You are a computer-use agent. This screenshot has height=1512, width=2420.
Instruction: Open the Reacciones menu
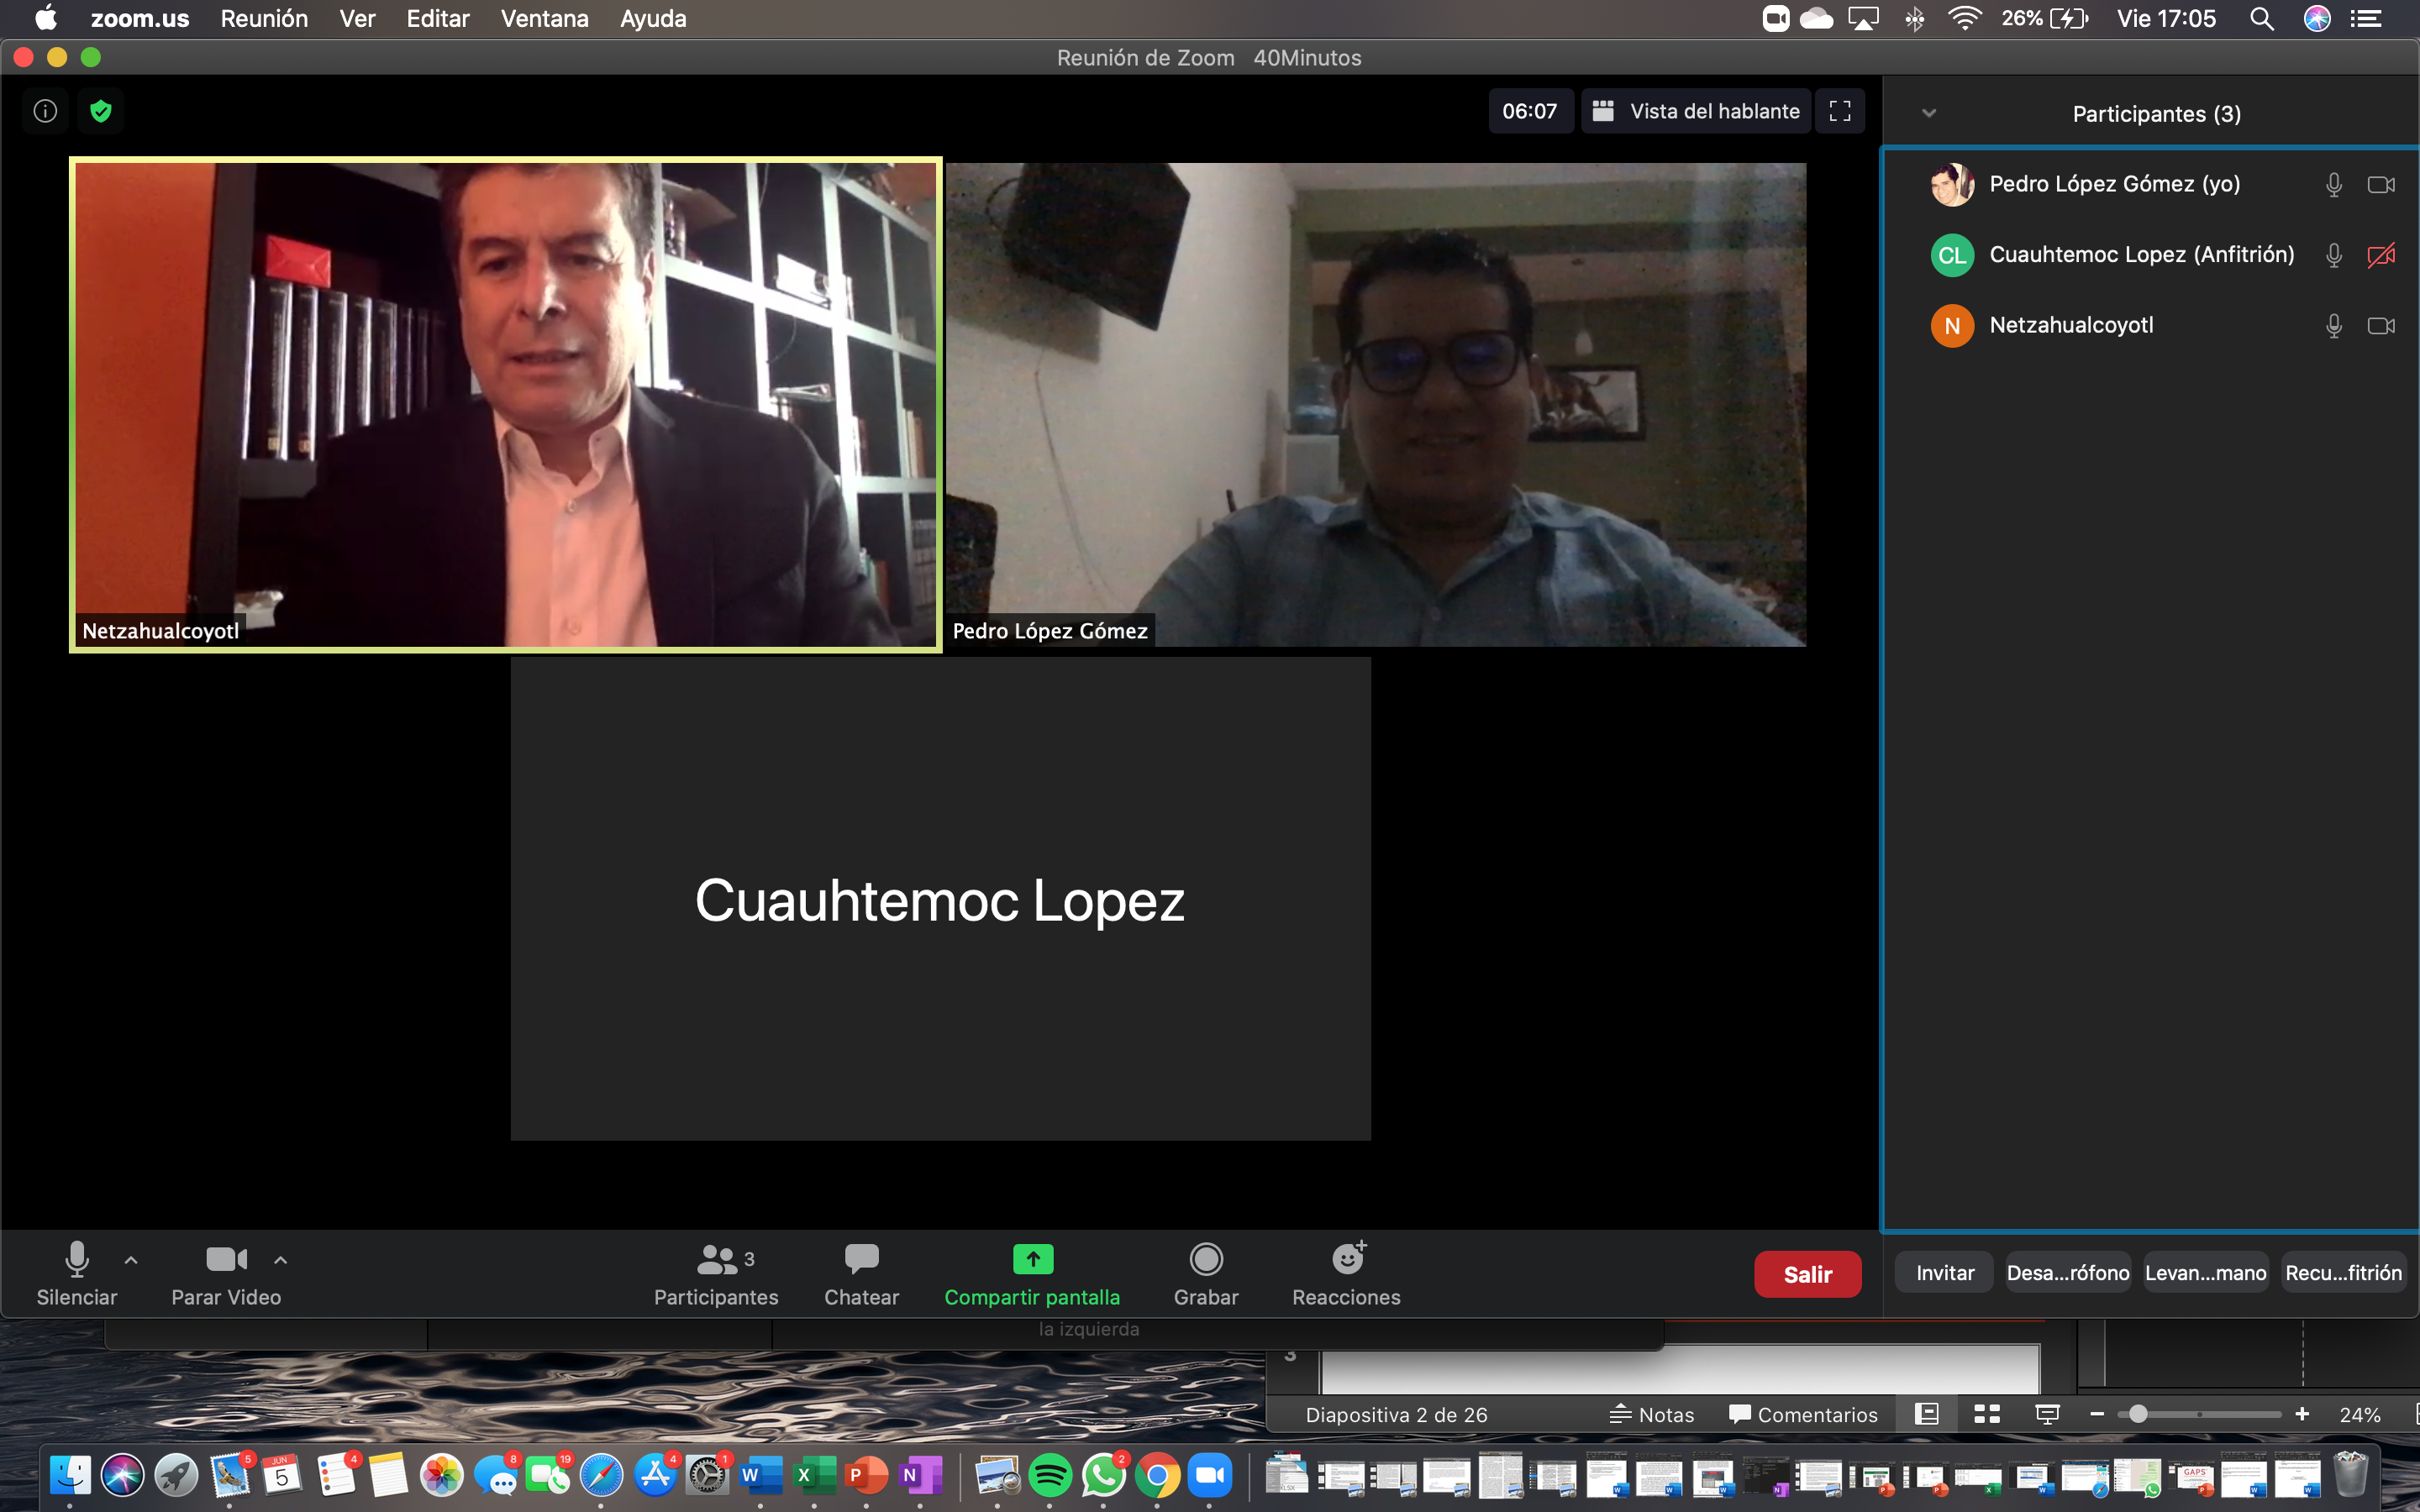tap(1346, 1274)
